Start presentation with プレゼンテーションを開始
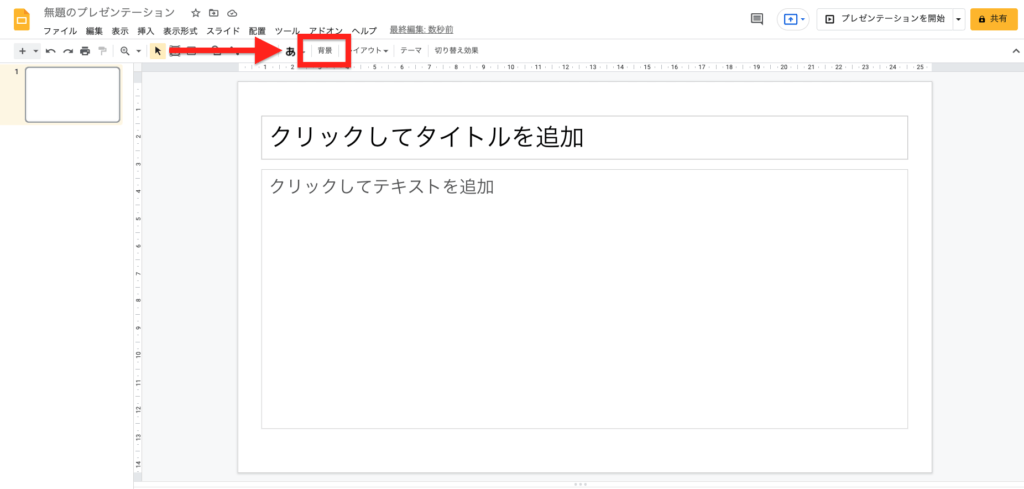 [884, 20]
